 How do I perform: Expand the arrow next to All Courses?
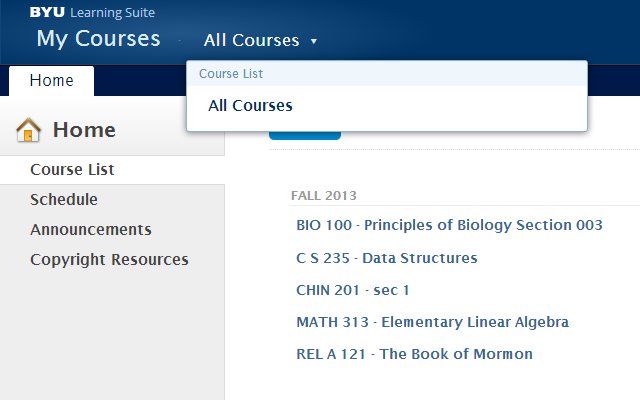(314, 41)
